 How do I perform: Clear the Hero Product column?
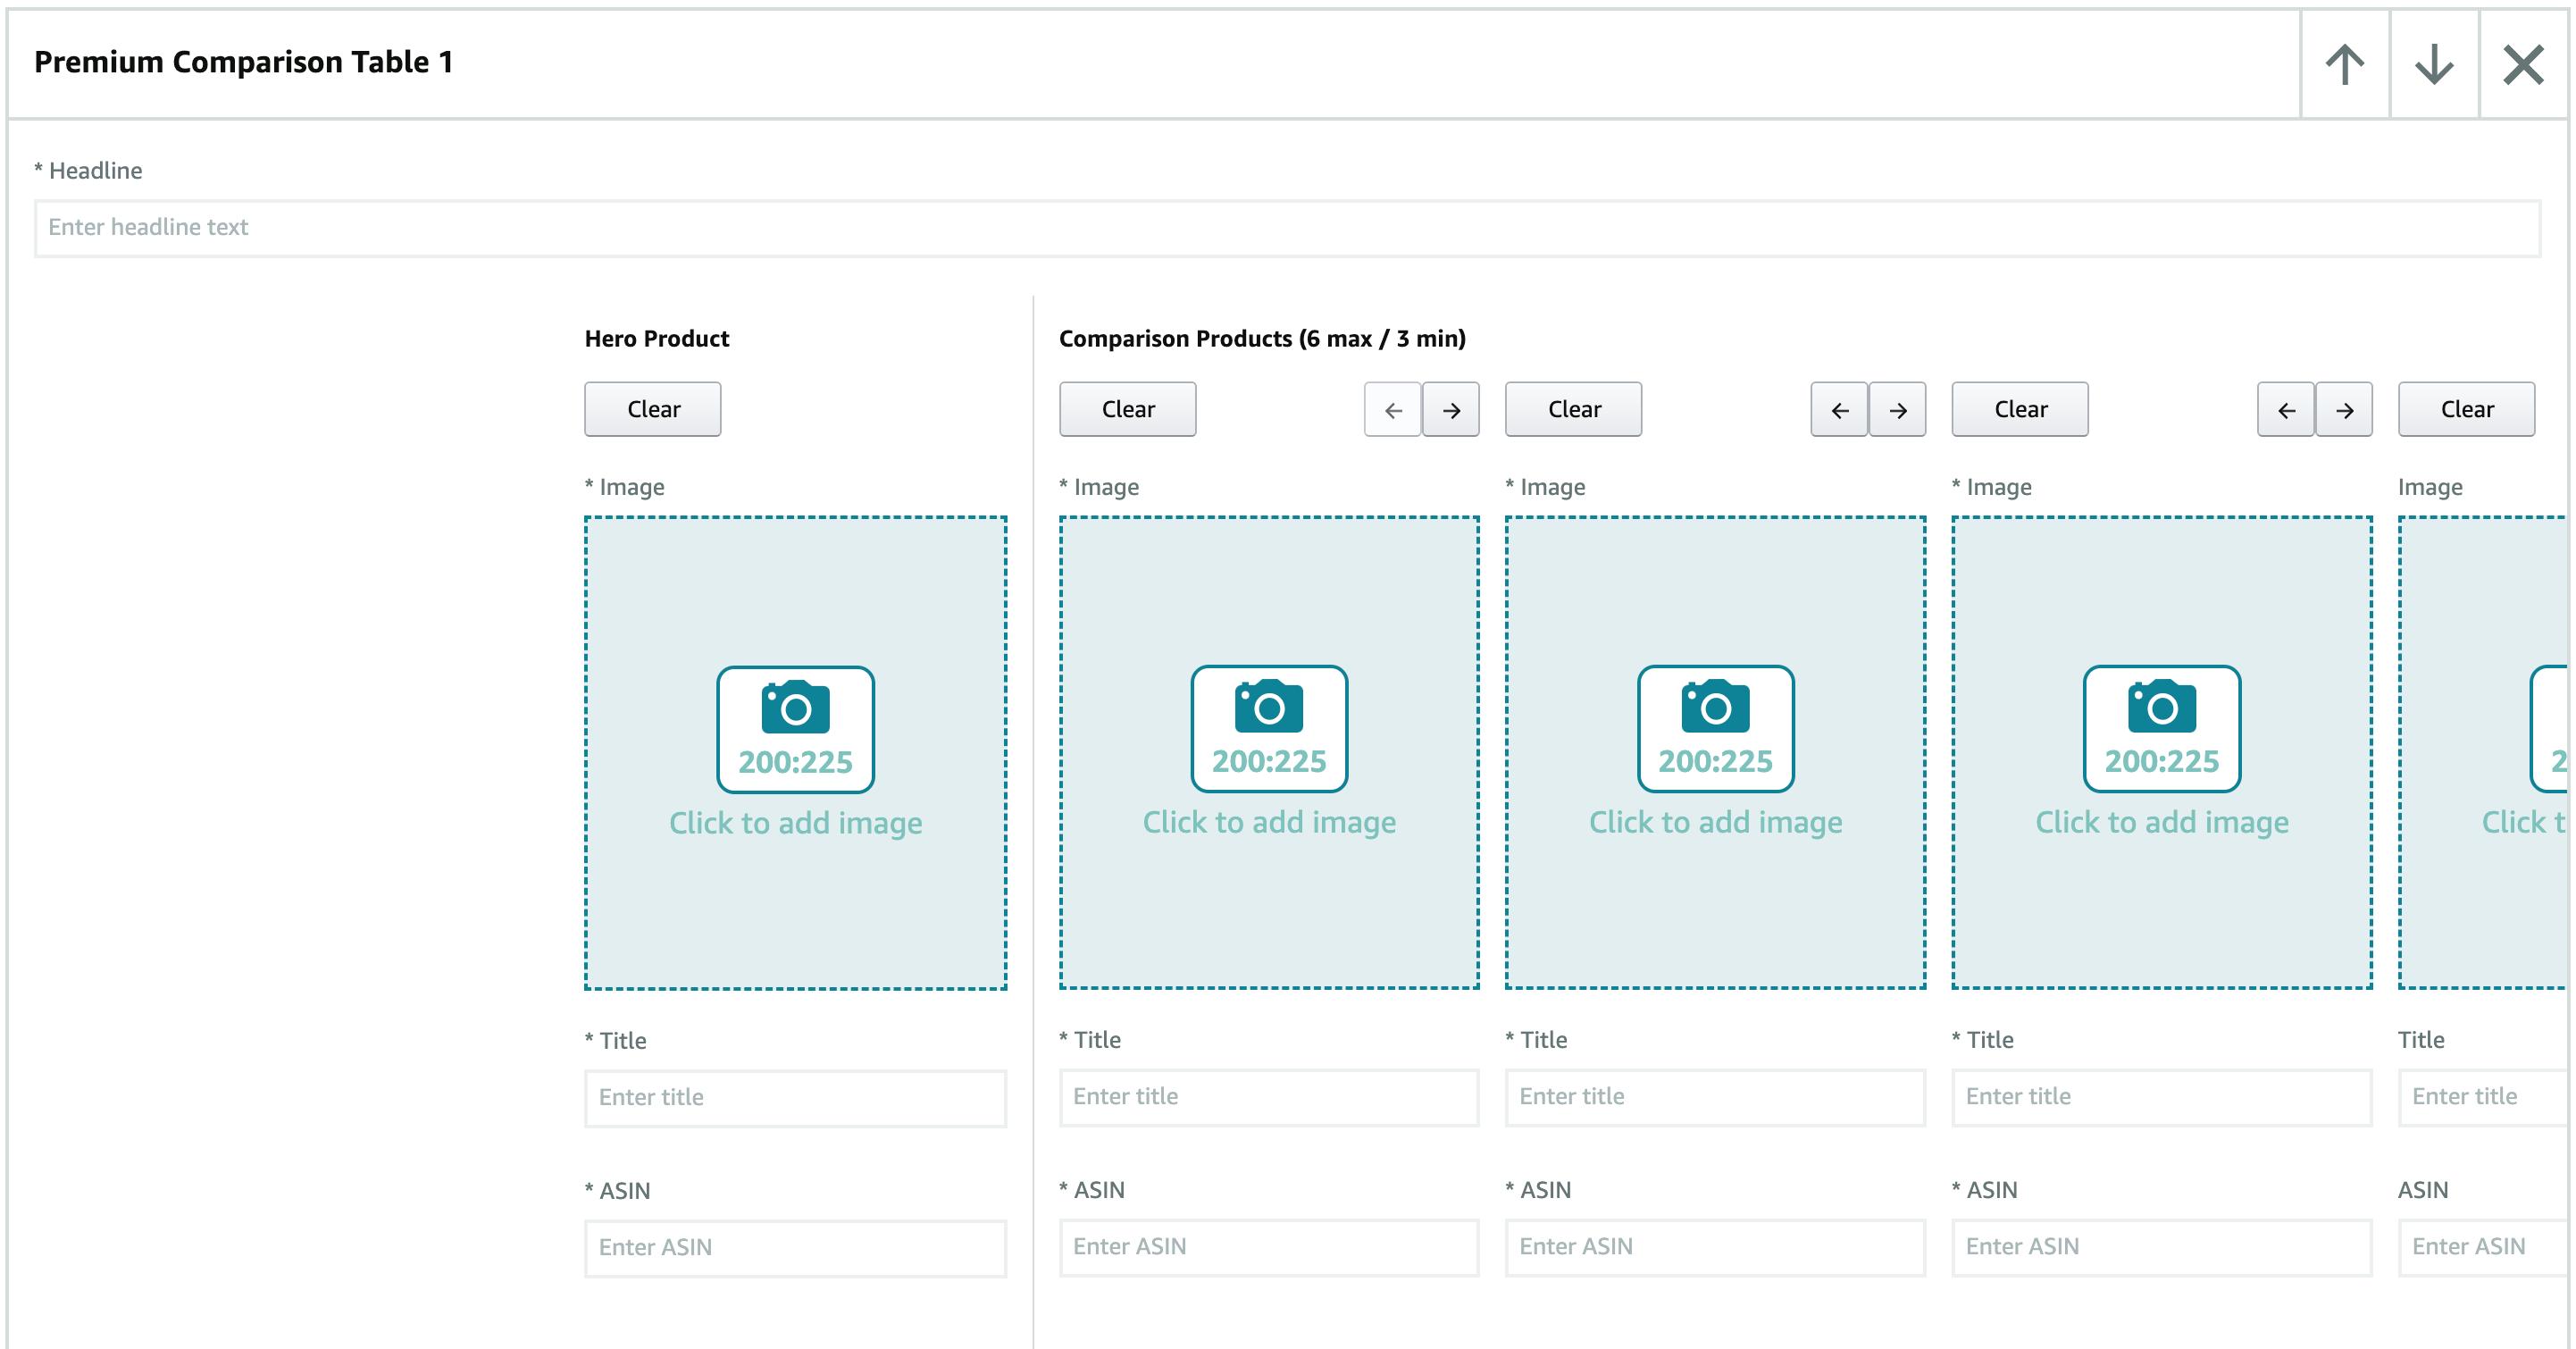(653, 409)
